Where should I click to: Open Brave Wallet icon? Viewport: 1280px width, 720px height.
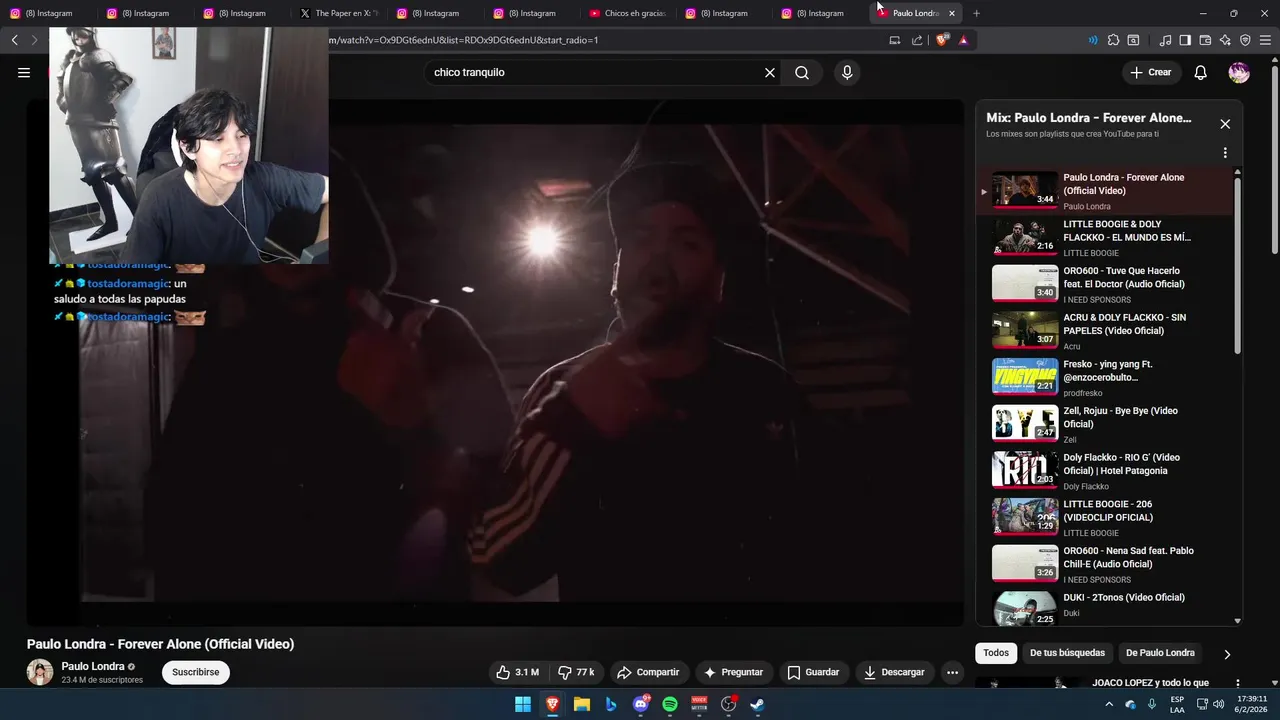coord(1205,40)
